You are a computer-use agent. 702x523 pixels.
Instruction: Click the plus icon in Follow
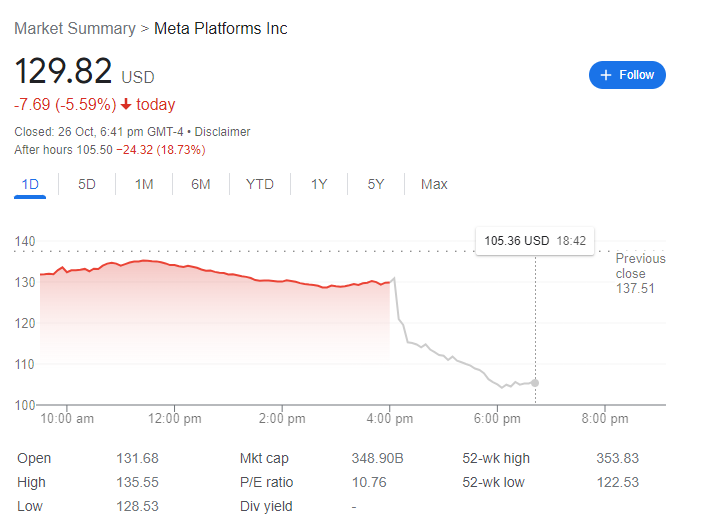click(606, 75)
